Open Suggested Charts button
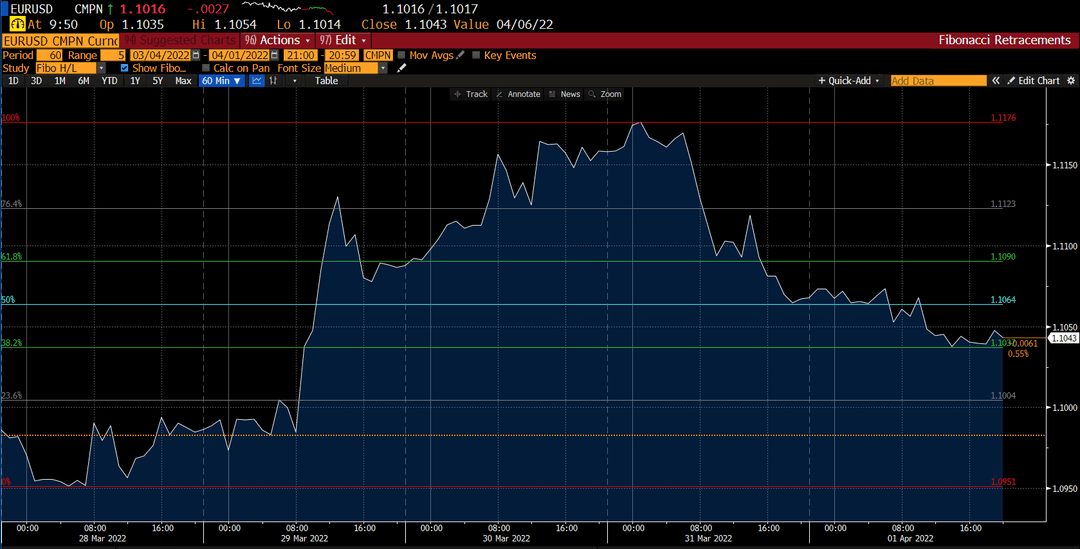Viewport: 1080px width, 549px height. tap(179, 40)
